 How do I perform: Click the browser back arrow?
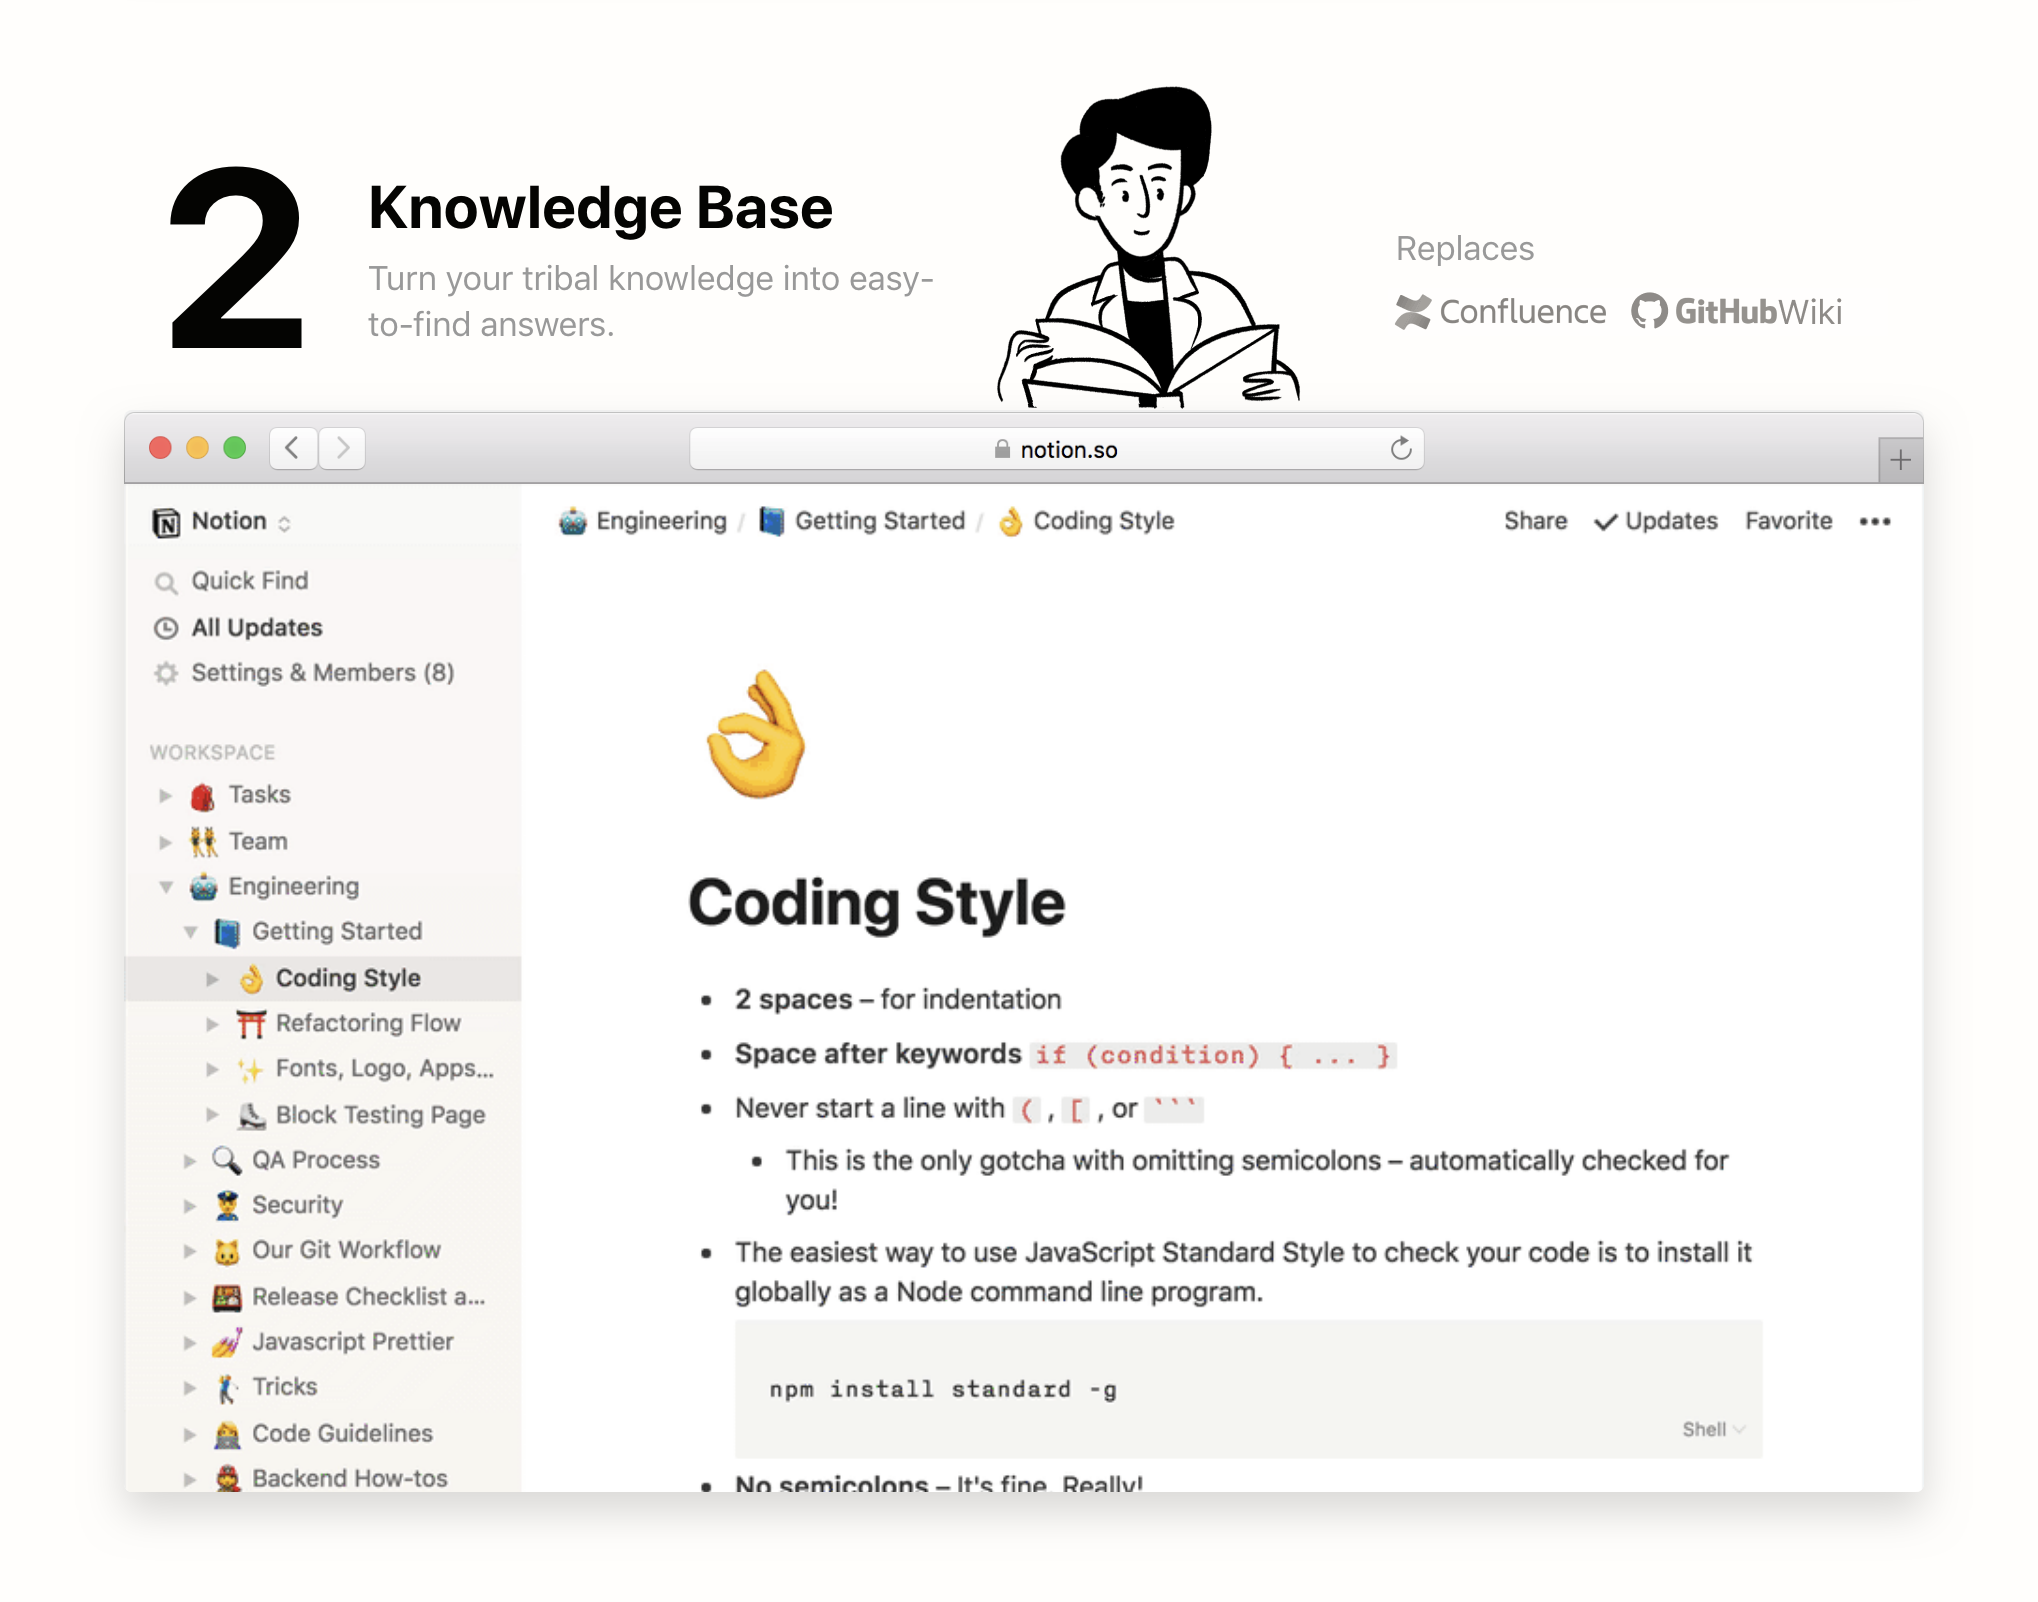pyautogui.click(x=293, y=448)
